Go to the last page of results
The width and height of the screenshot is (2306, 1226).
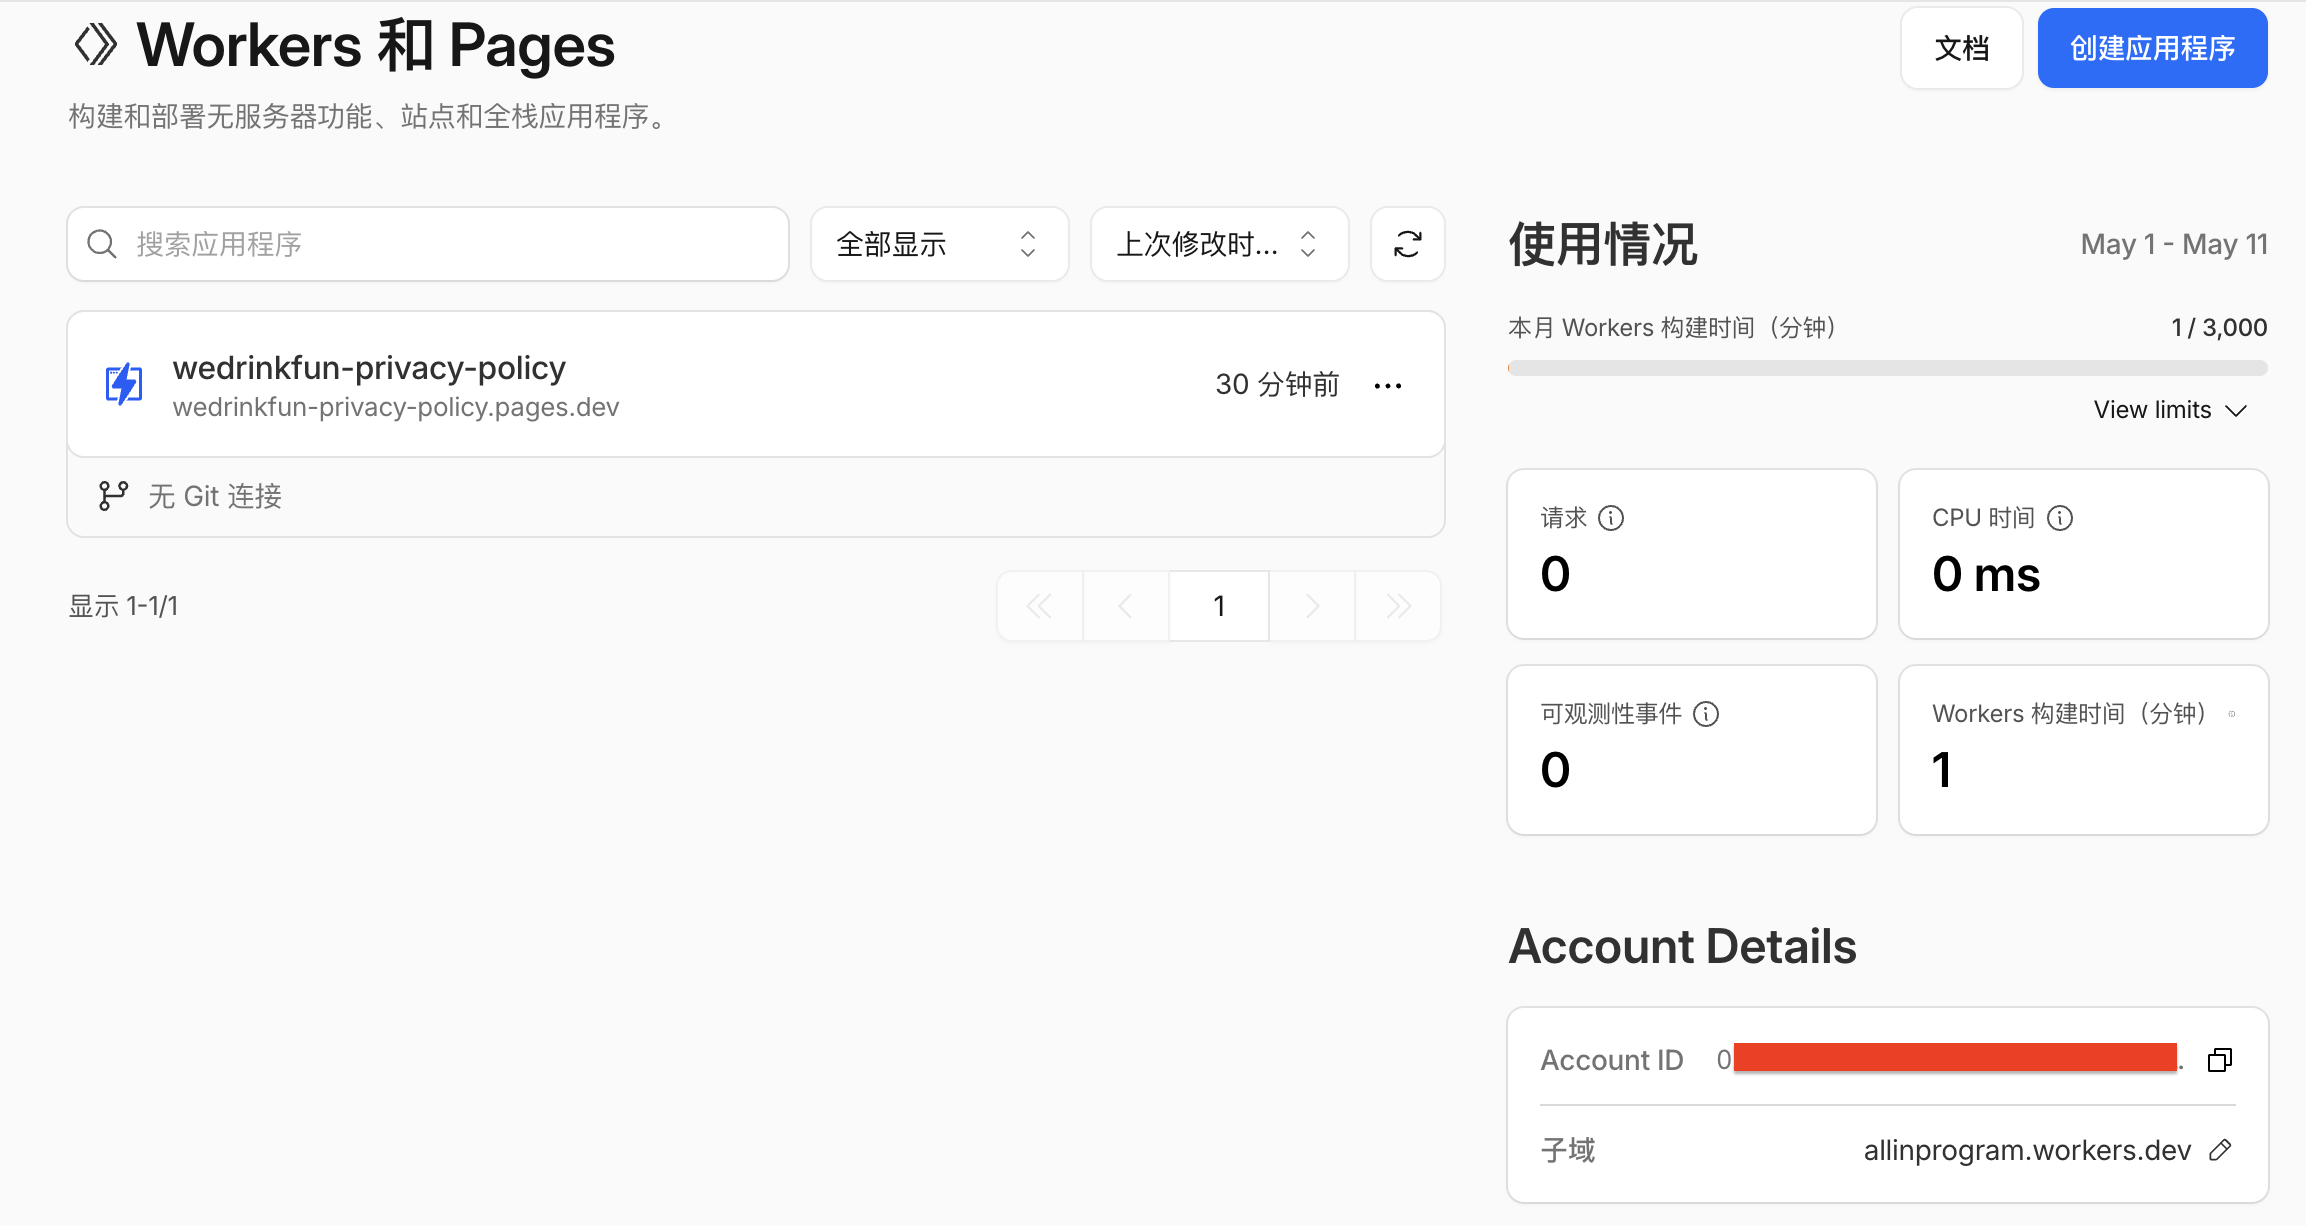click(x=1398, y=606)
